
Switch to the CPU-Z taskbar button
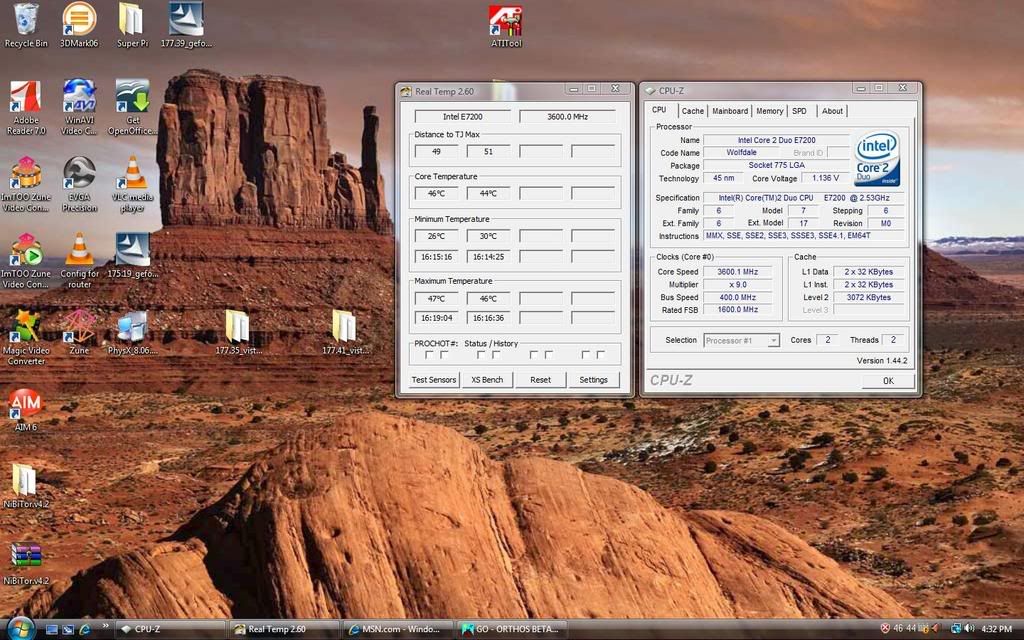click(172, 630)
